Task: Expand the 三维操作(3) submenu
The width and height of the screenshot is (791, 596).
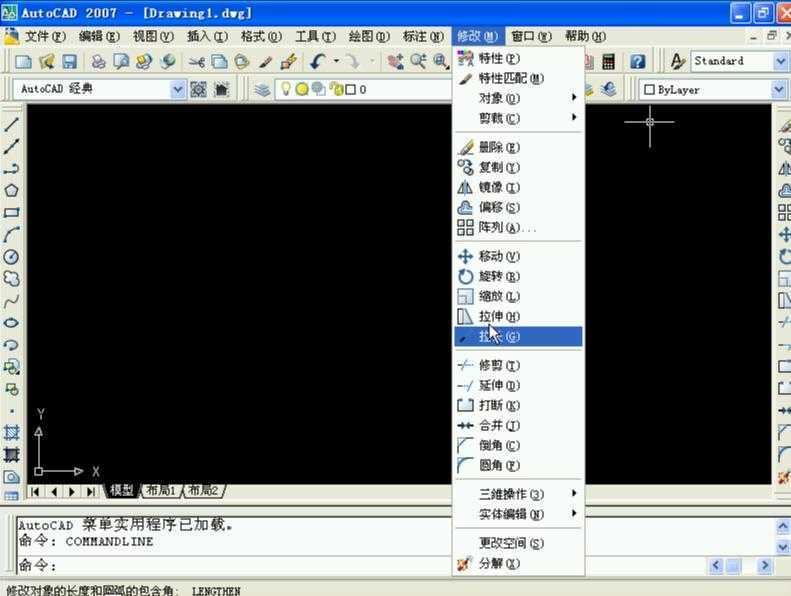Action: point(518,494)
